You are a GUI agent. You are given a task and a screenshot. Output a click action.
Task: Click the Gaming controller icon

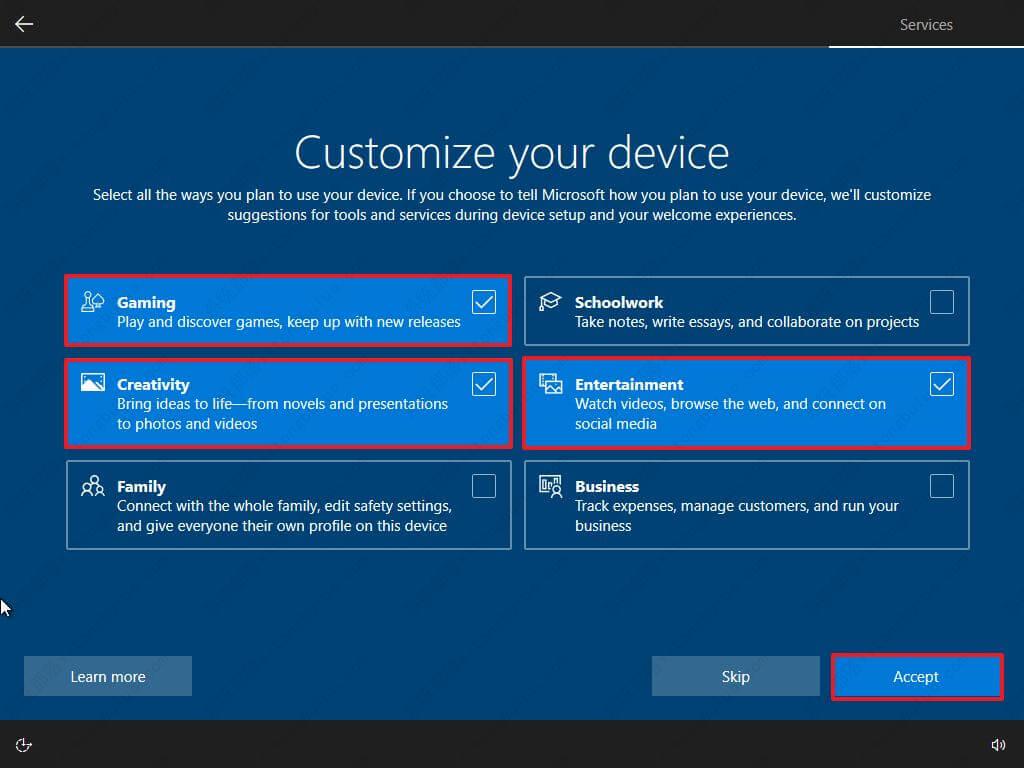click(94, 301)
